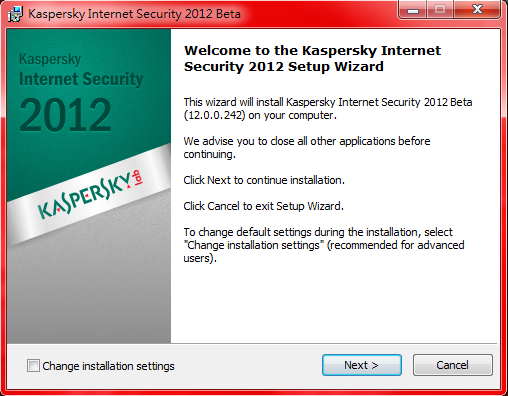Click the Next > button
Screen dimensions: 508x396
coord(362,365)
